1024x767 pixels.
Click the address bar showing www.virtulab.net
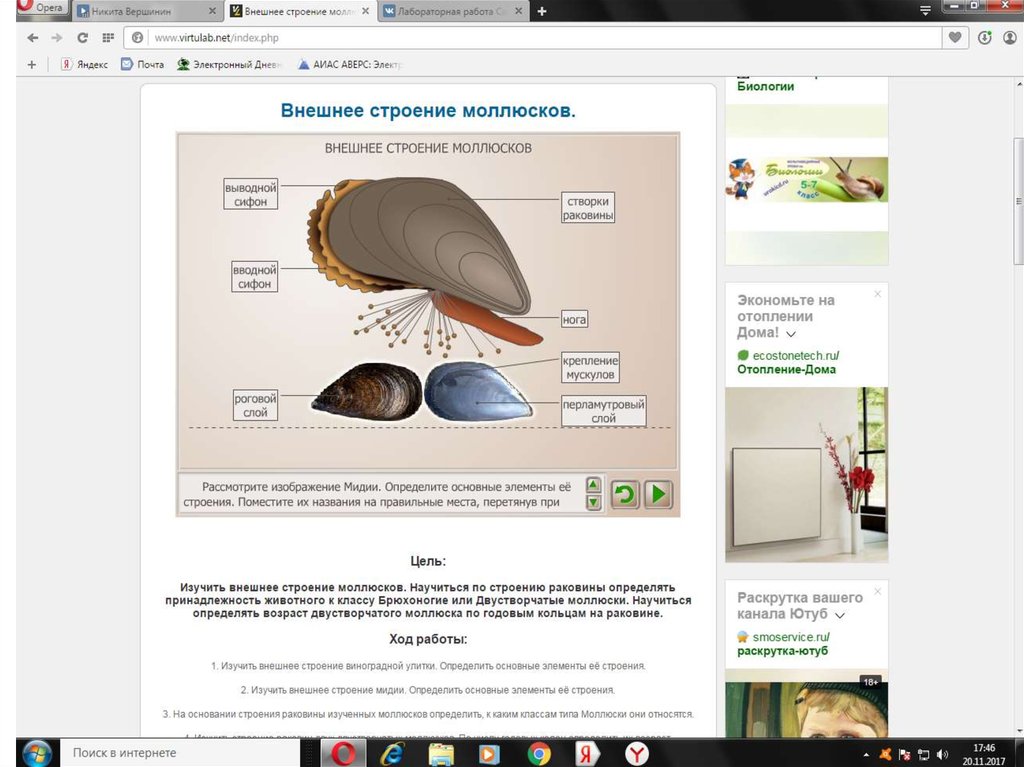pyautogui.click(x=540, y=38)
